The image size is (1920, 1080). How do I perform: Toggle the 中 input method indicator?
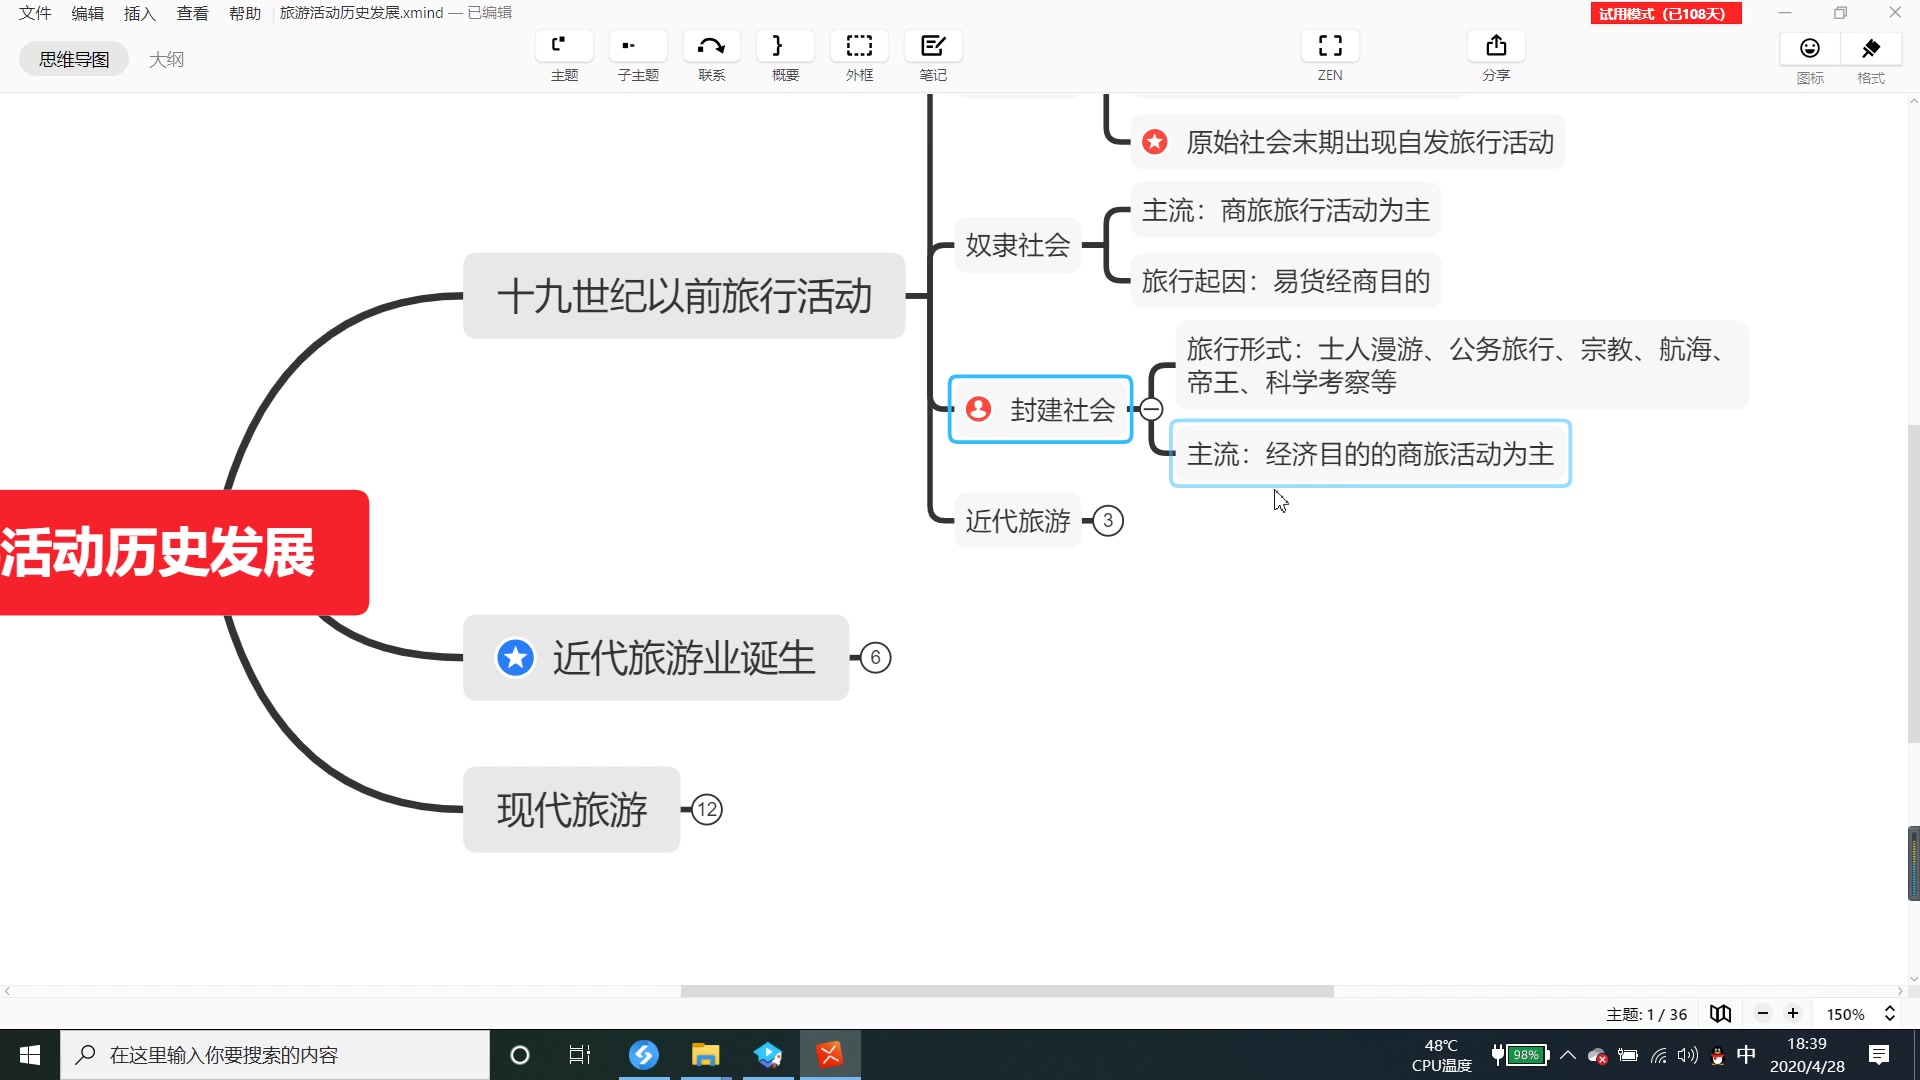click(x=1746, y=1055)
